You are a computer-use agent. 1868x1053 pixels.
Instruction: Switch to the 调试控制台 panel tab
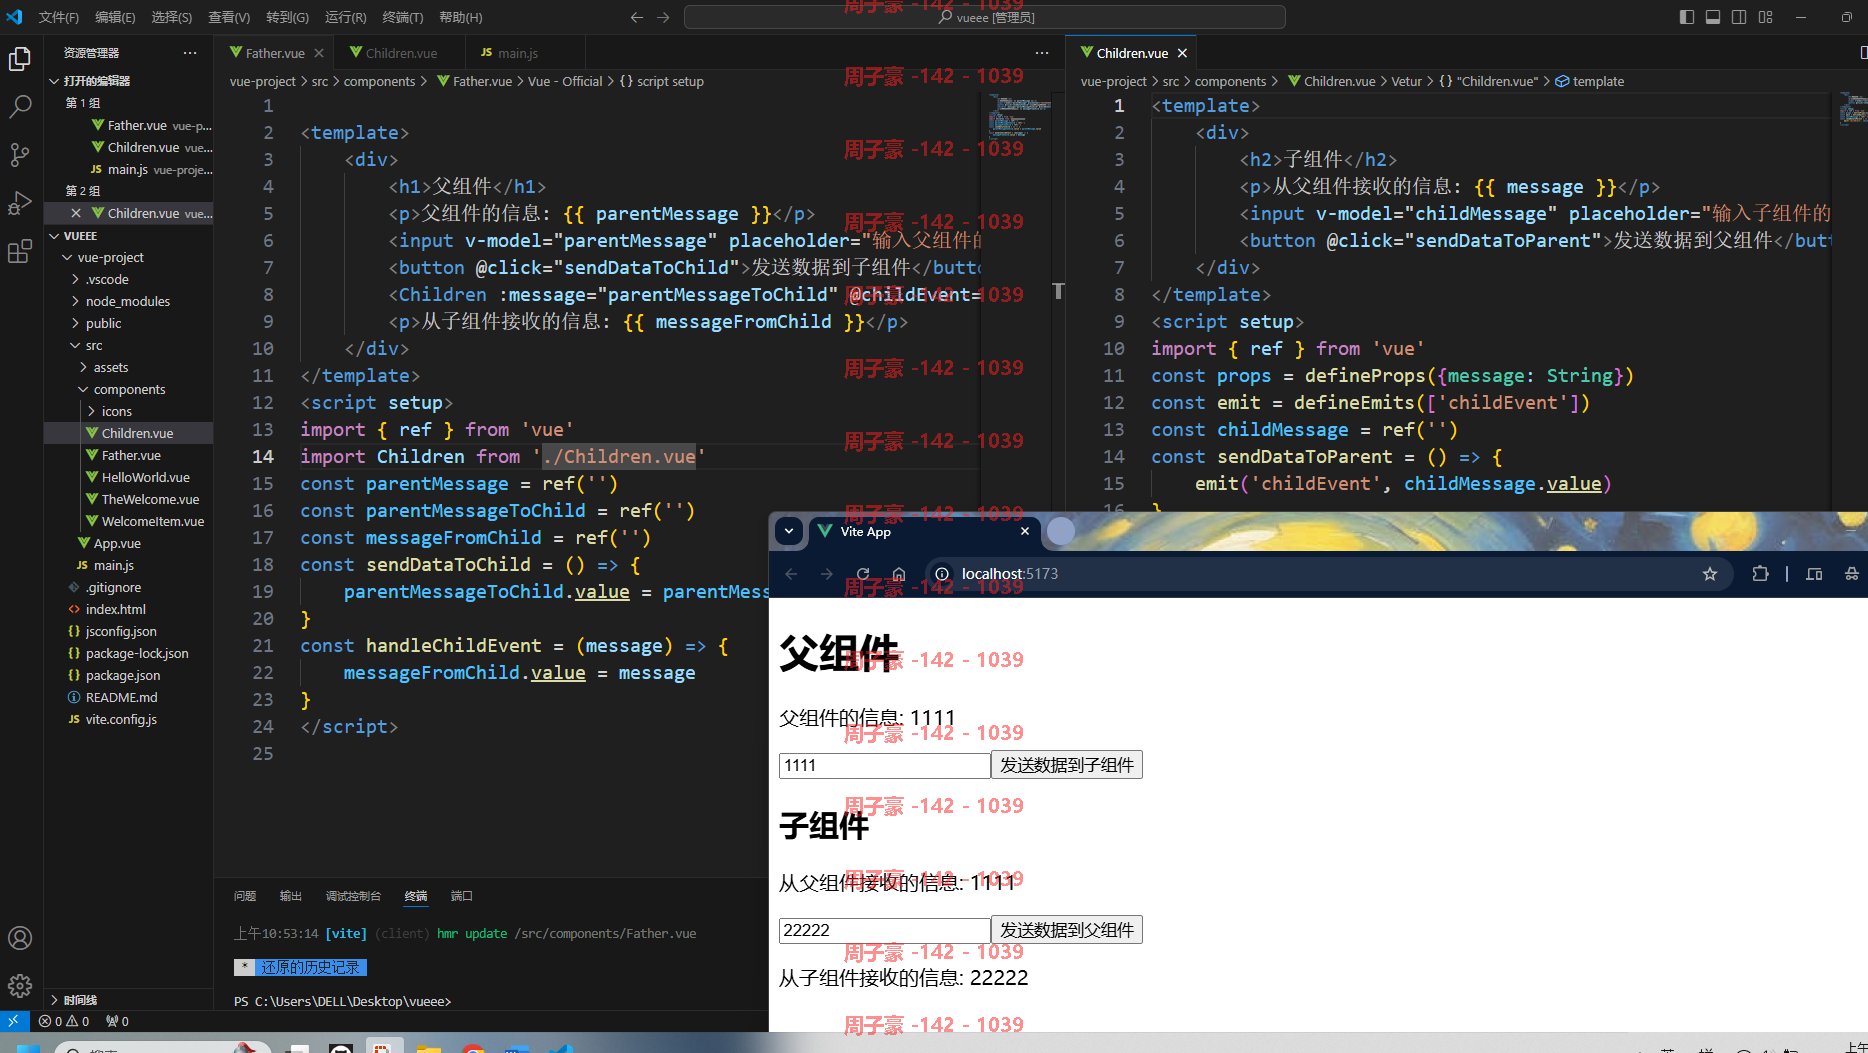point(353,896)
